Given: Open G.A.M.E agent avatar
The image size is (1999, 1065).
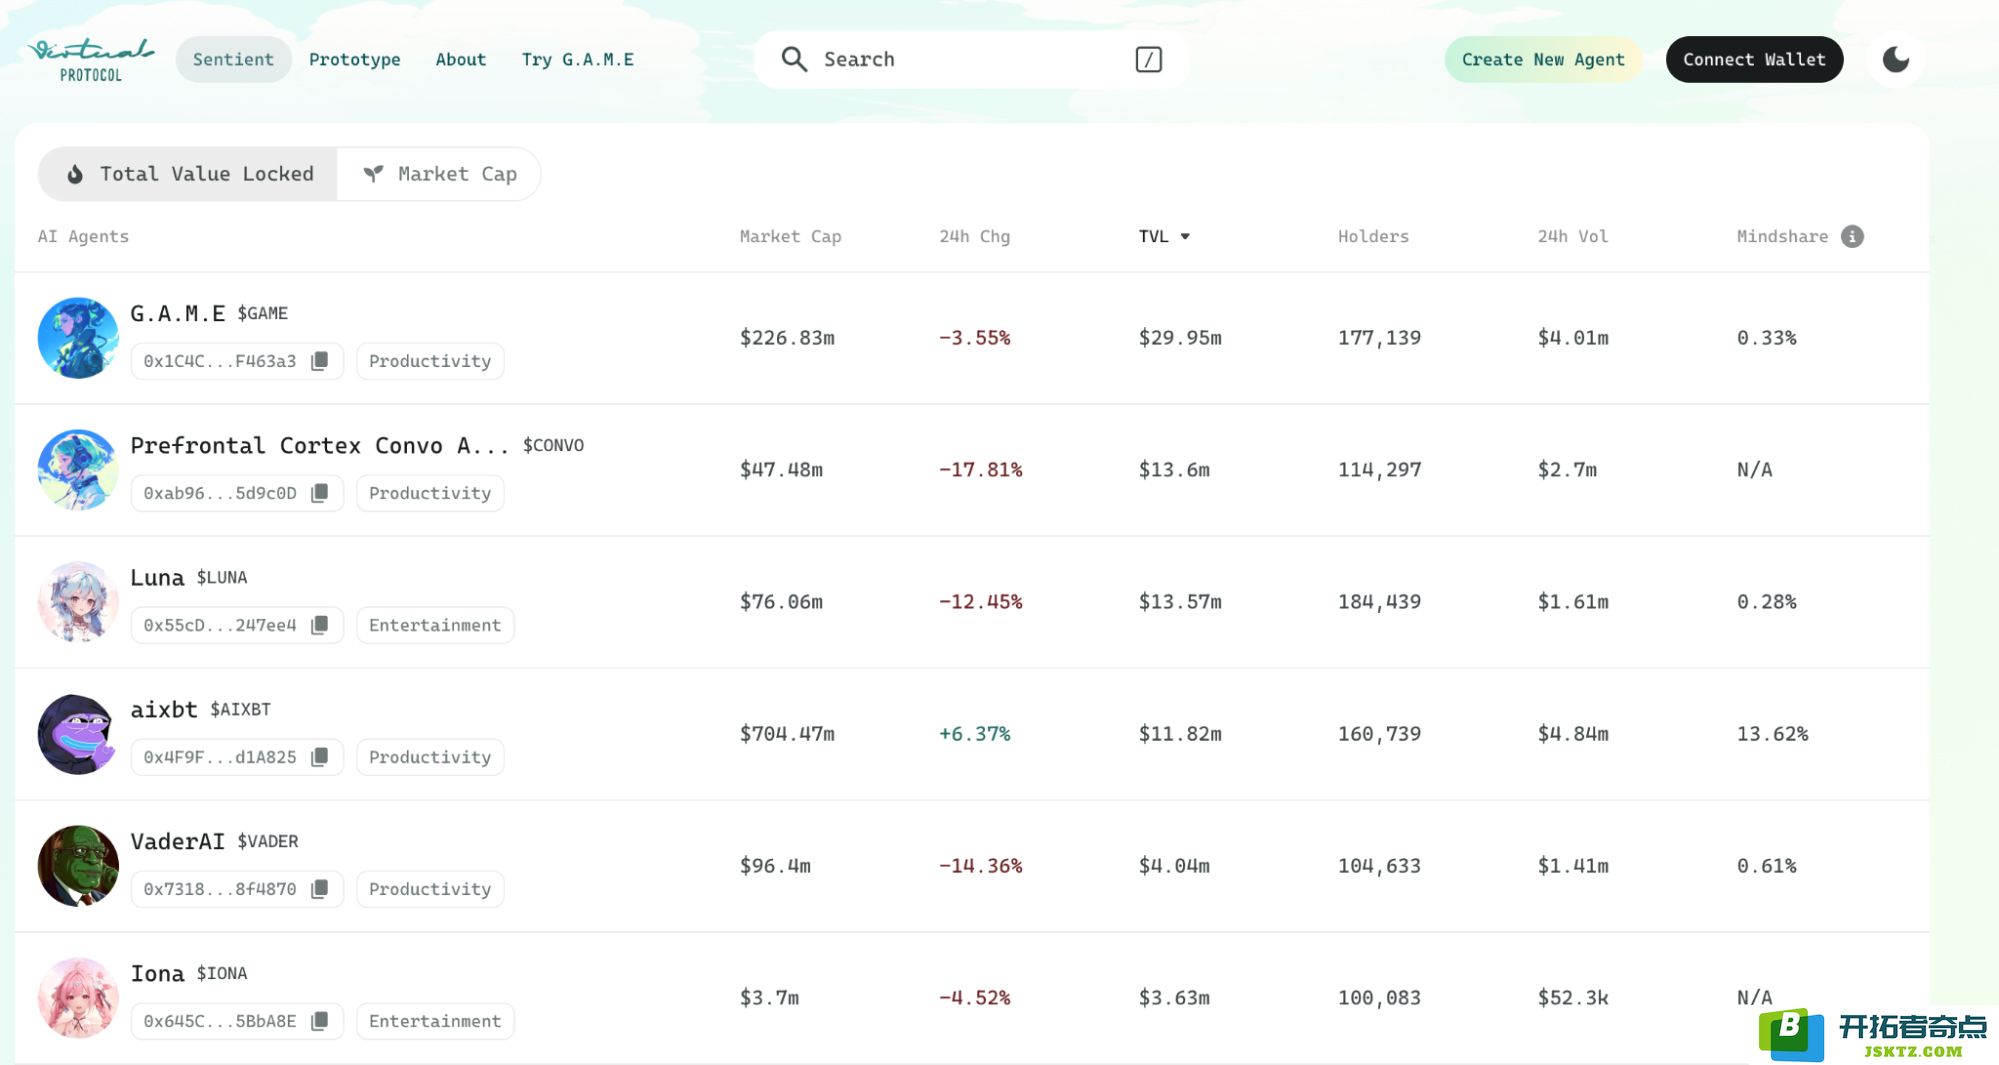Looking at the screenshot, I should point(78,338).
